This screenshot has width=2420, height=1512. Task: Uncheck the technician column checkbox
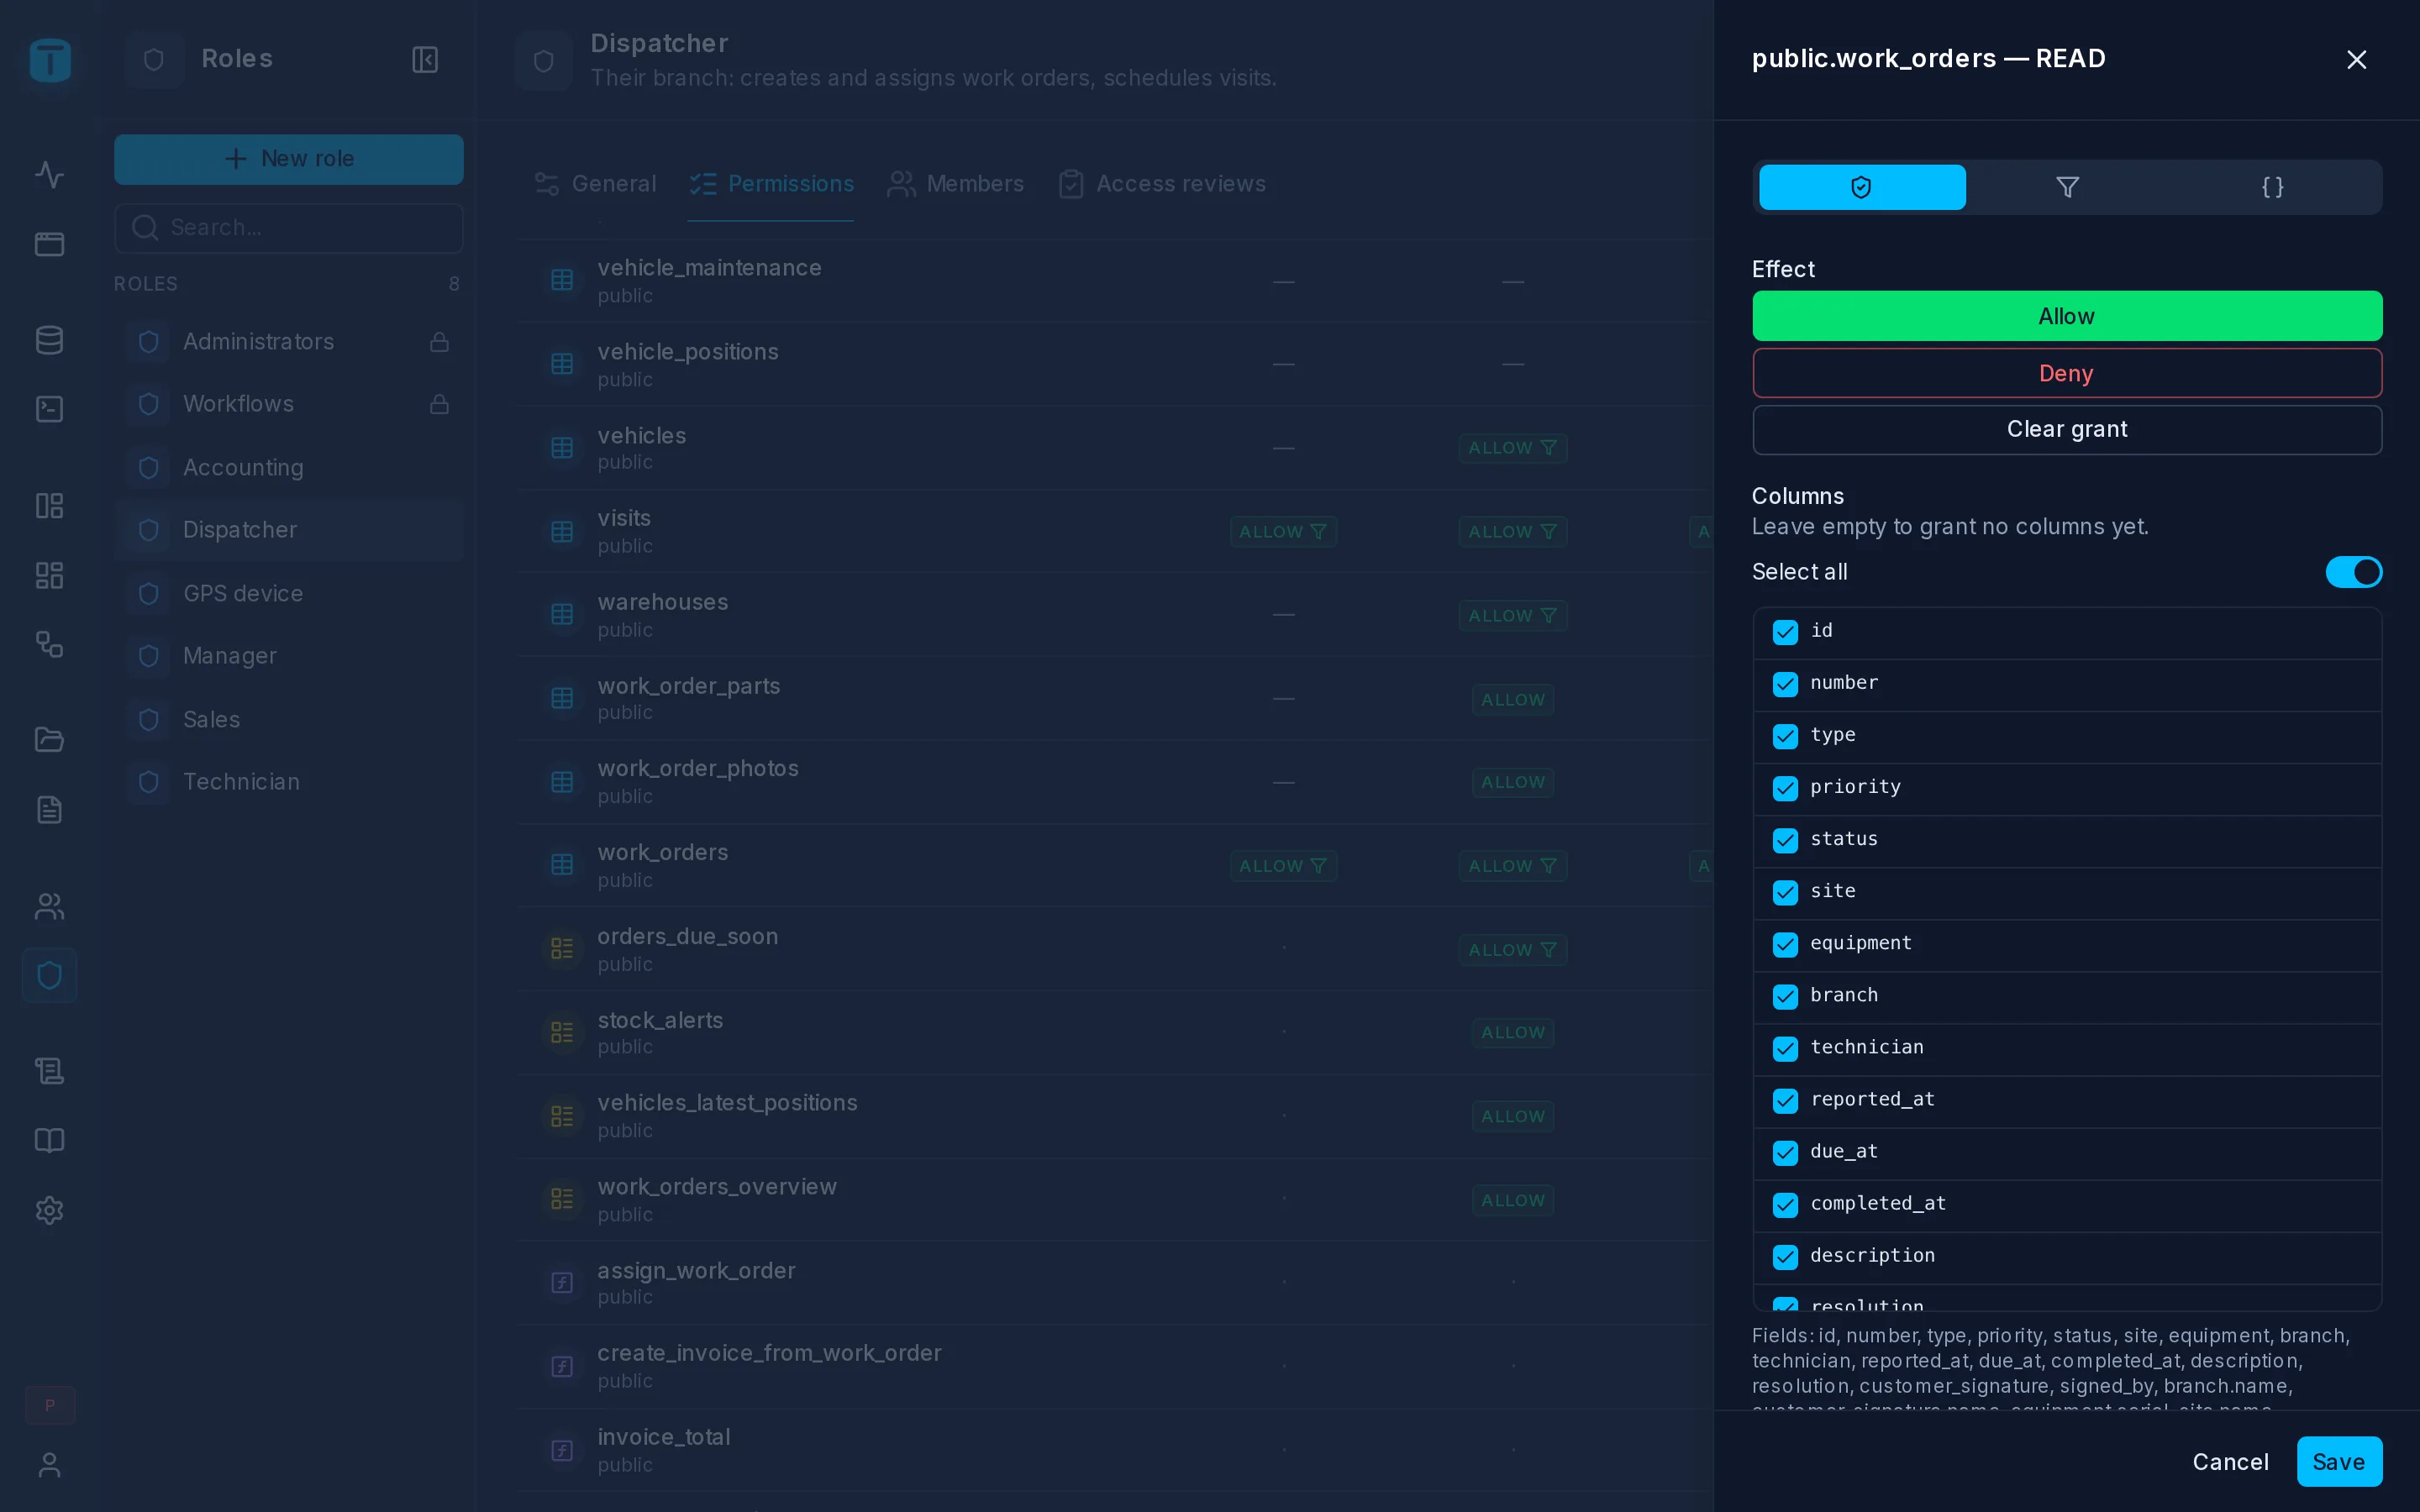pyautogui.click(x=1785, y=1048)
